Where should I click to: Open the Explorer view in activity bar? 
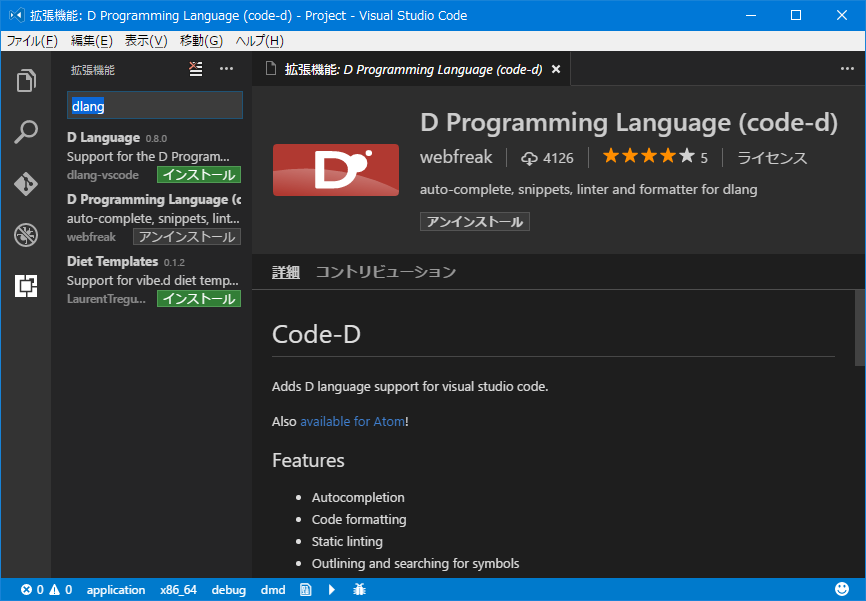coord(26,81)
